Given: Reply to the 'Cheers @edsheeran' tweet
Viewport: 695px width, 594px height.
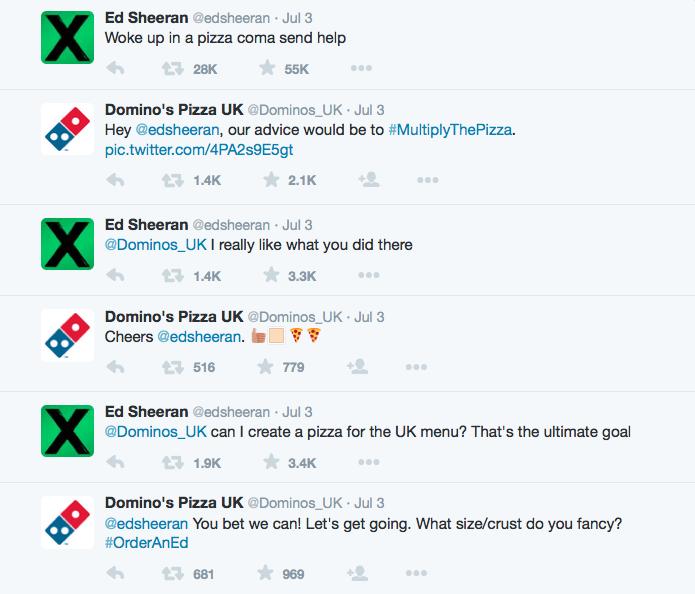Looking at the screenshot, I should 115,367.
